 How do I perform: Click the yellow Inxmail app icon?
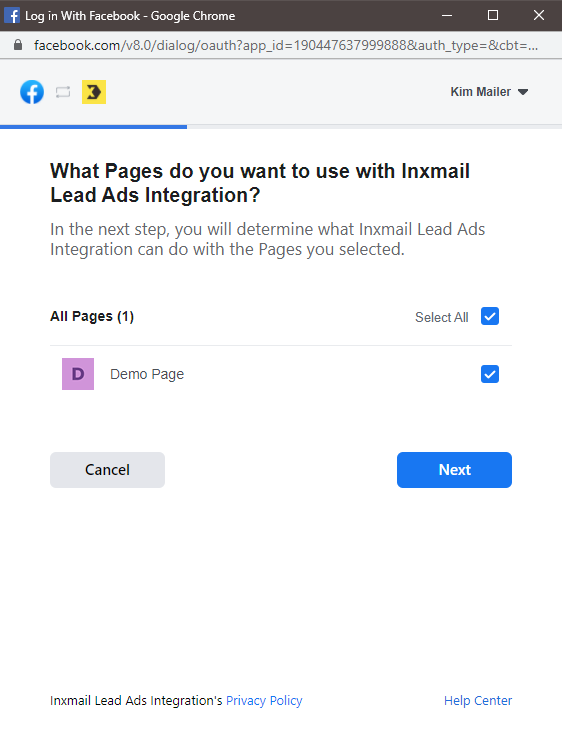[94, 92]
